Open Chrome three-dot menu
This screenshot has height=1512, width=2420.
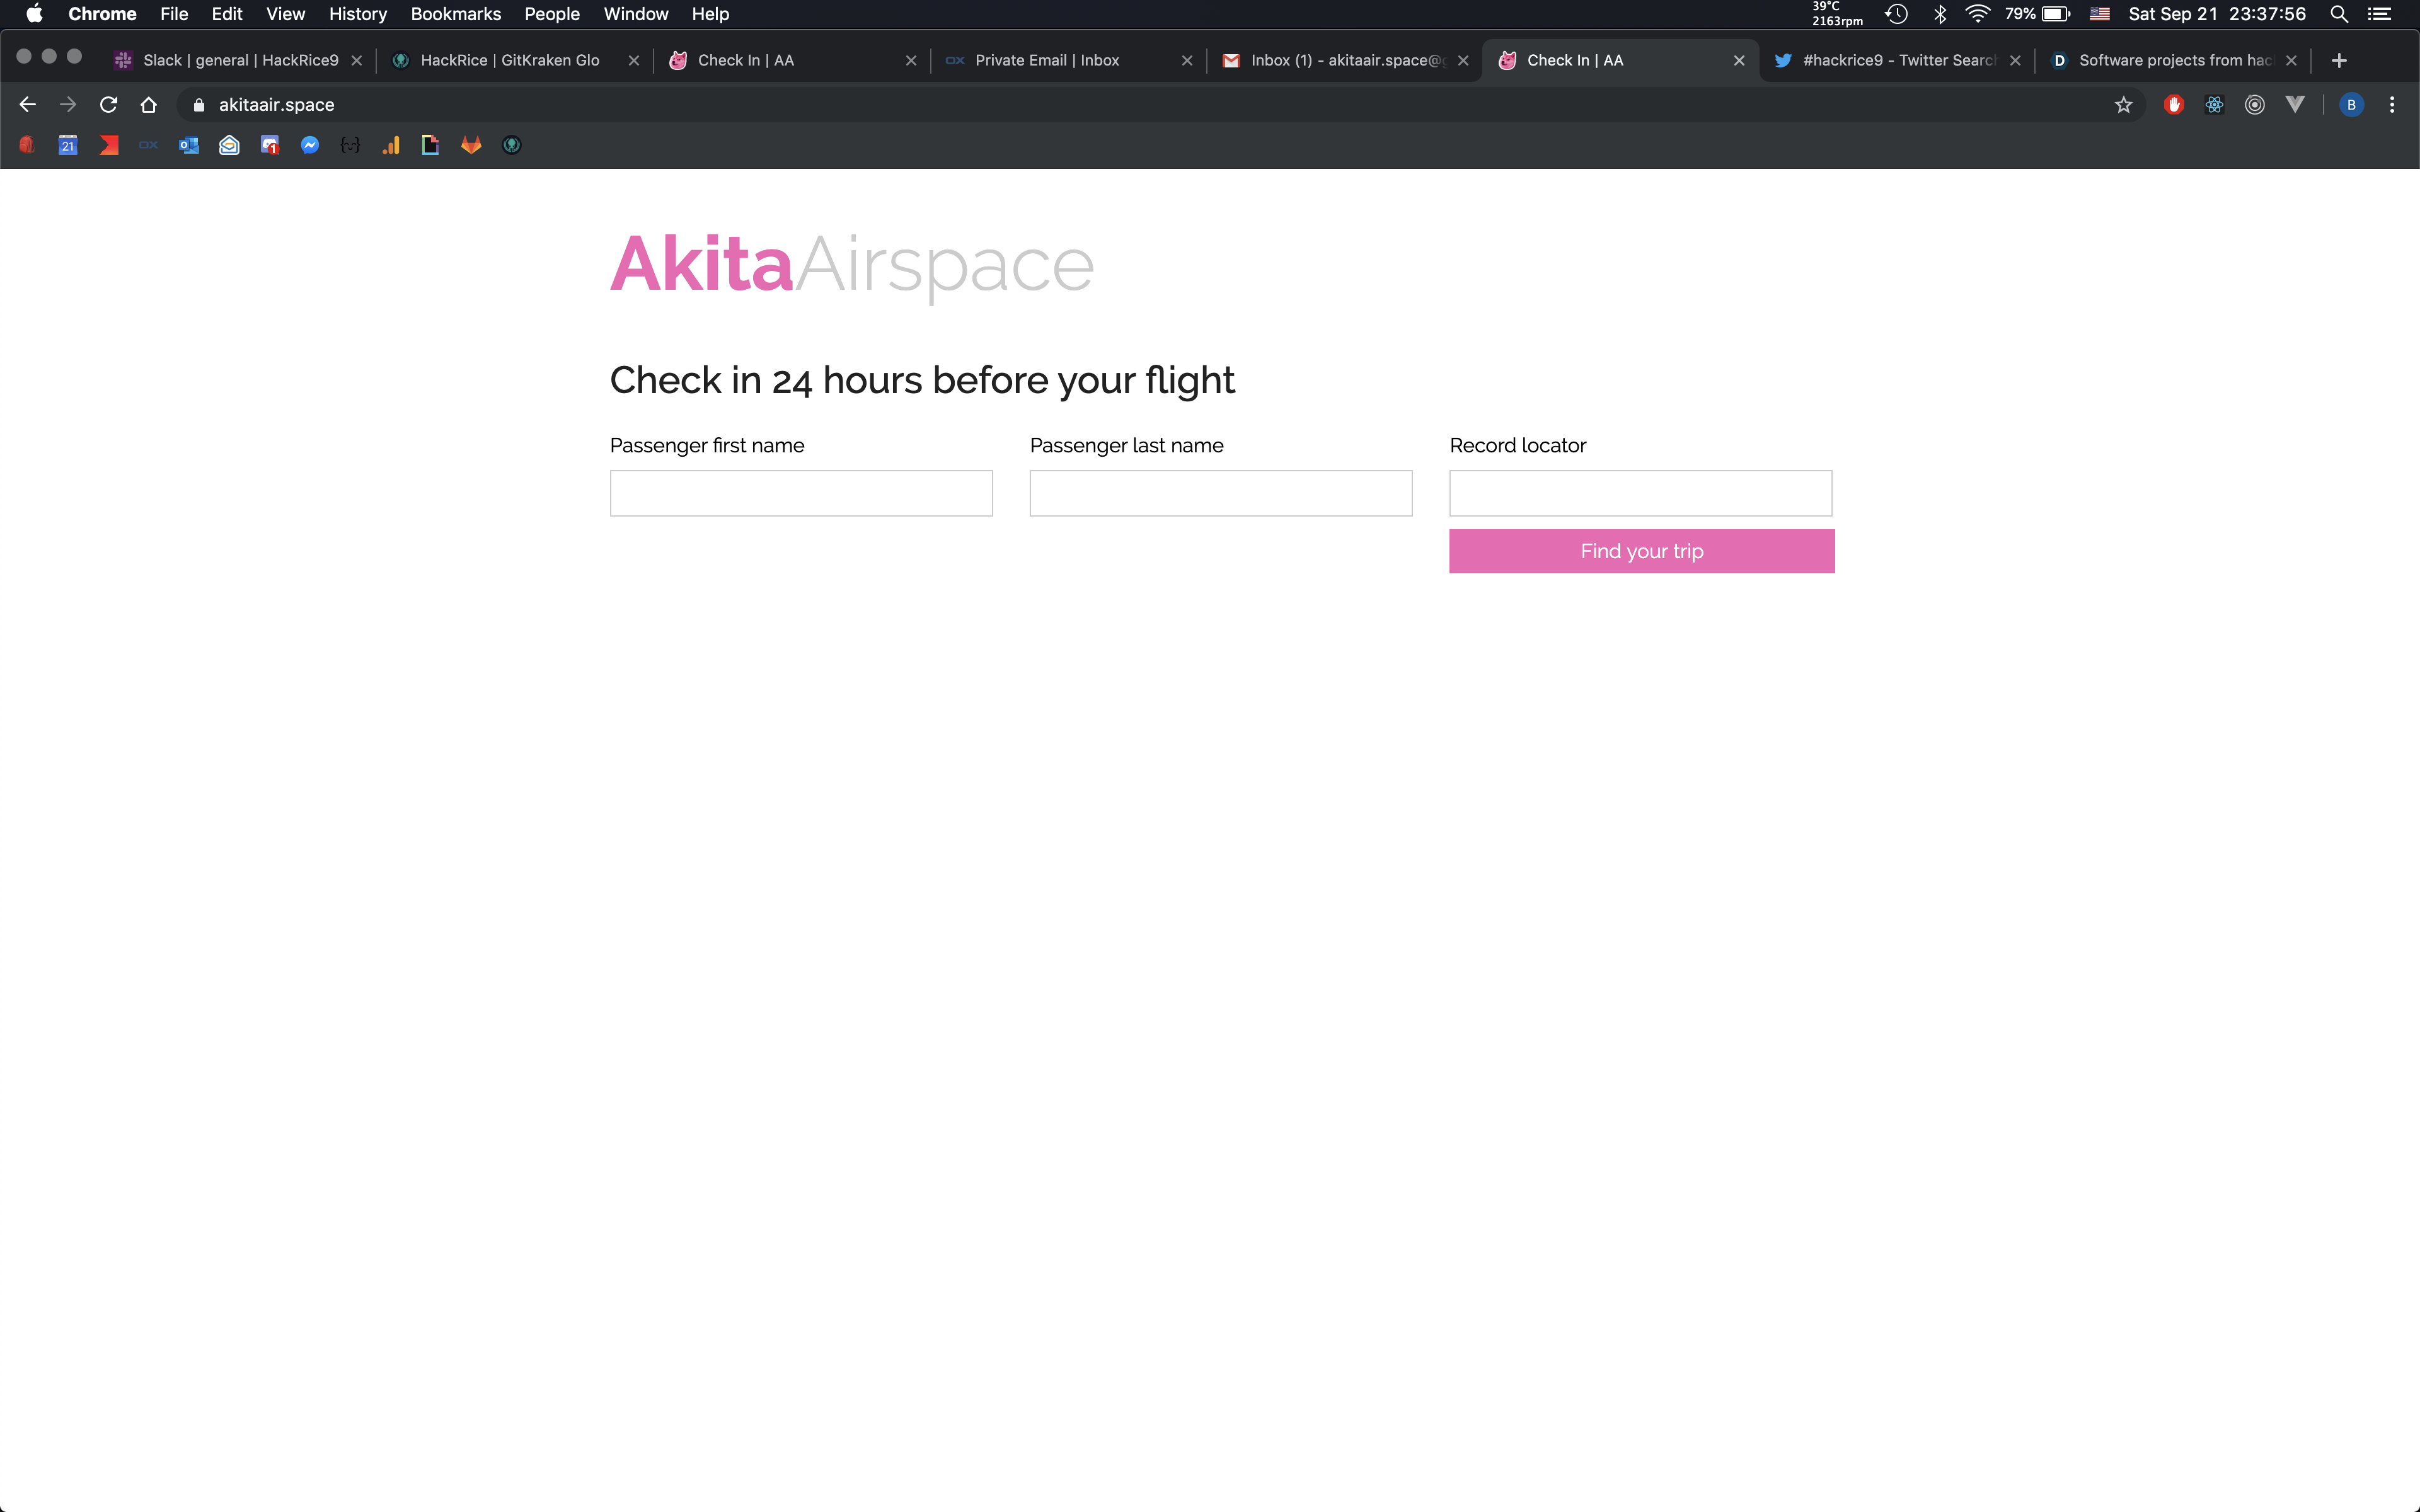tap(2391, 105)
